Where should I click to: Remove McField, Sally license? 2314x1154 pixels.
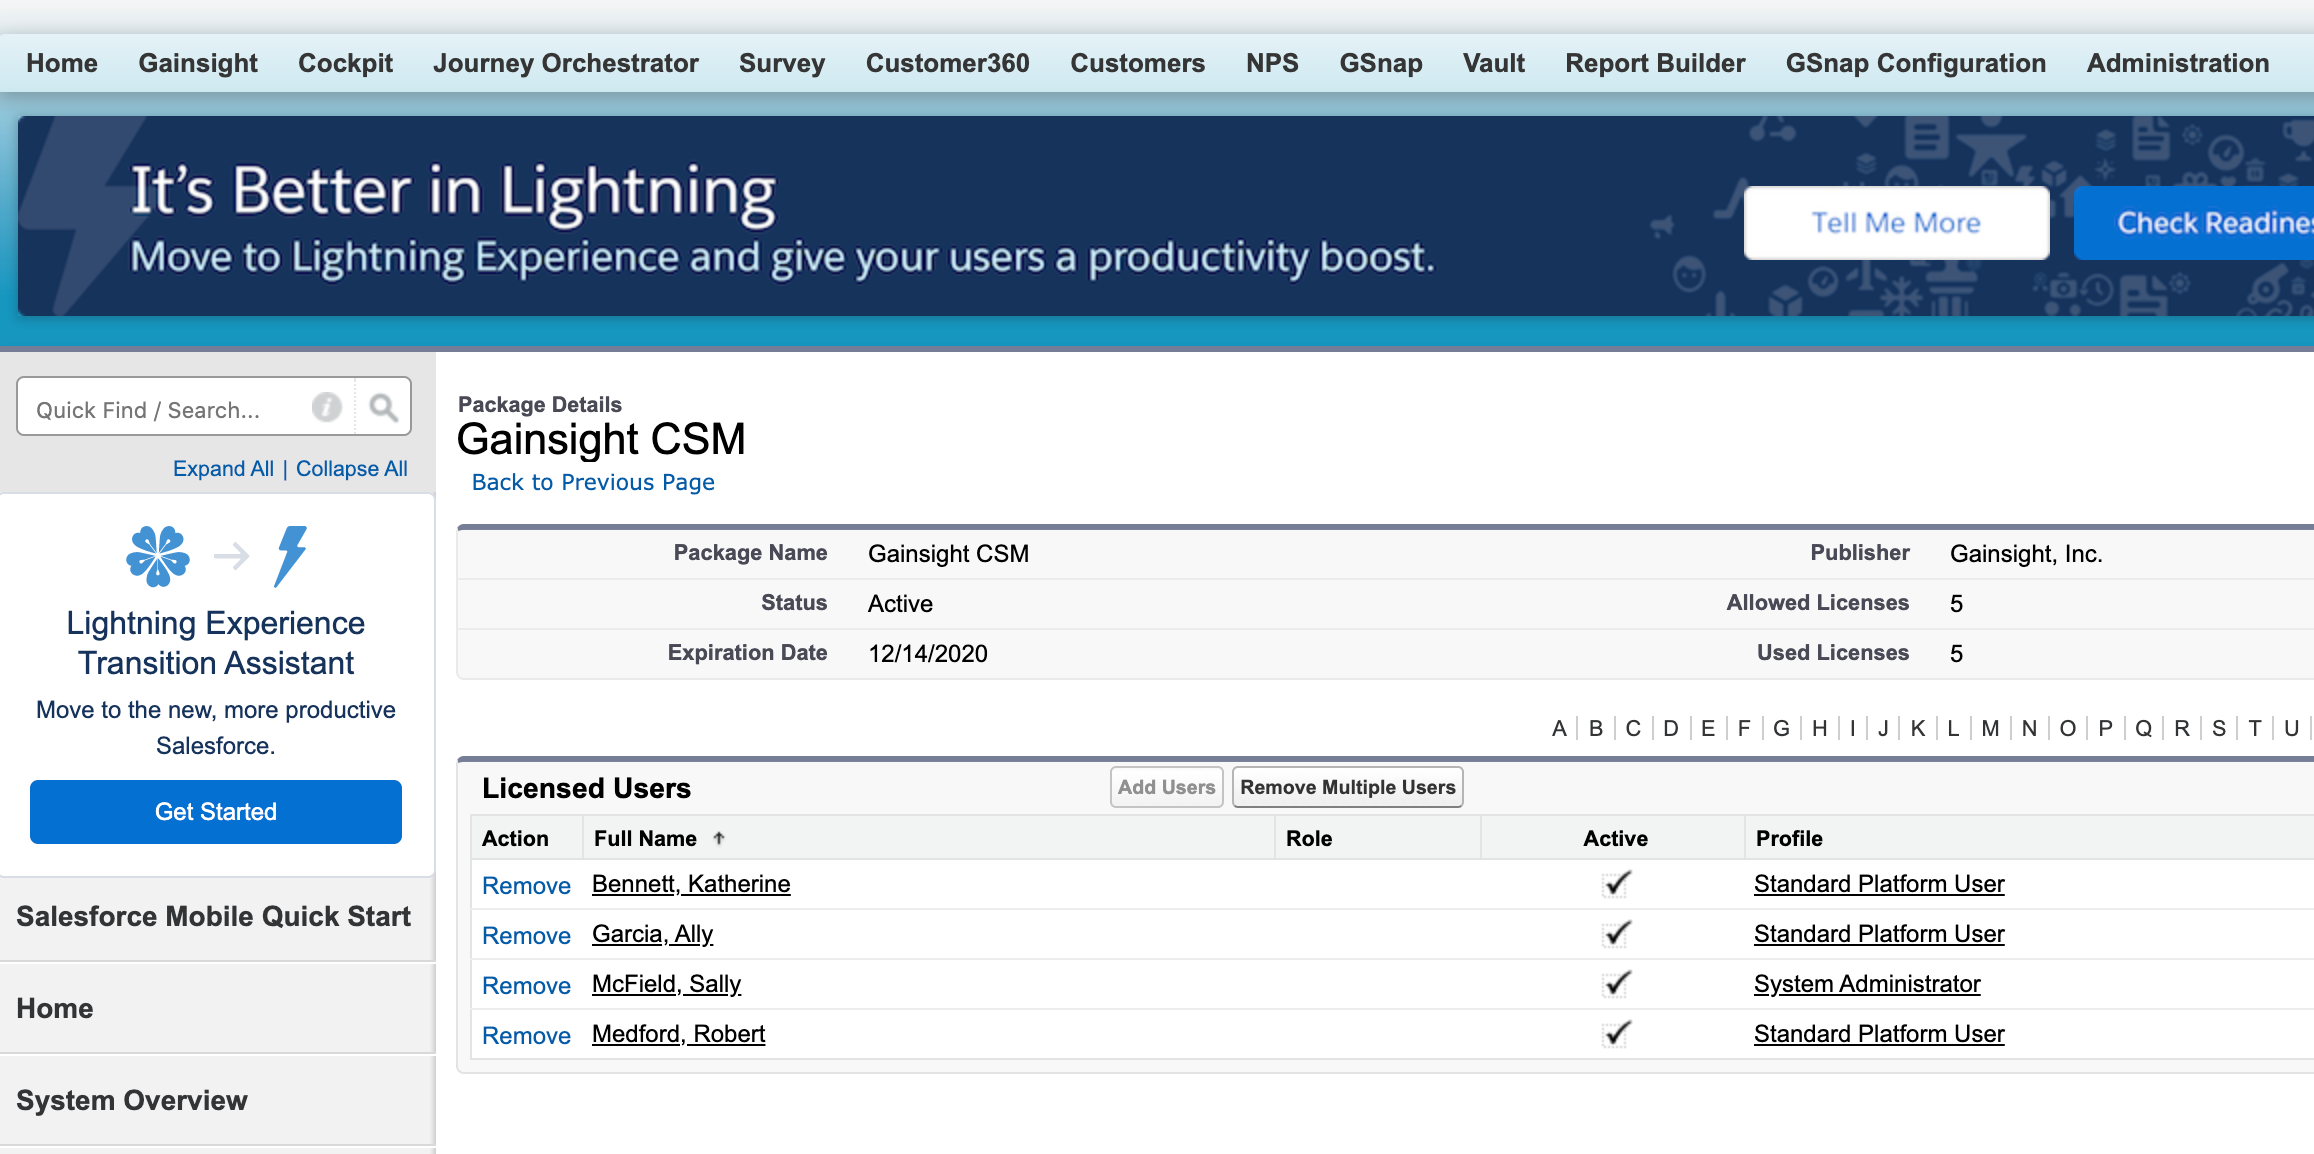click(526, 985)
